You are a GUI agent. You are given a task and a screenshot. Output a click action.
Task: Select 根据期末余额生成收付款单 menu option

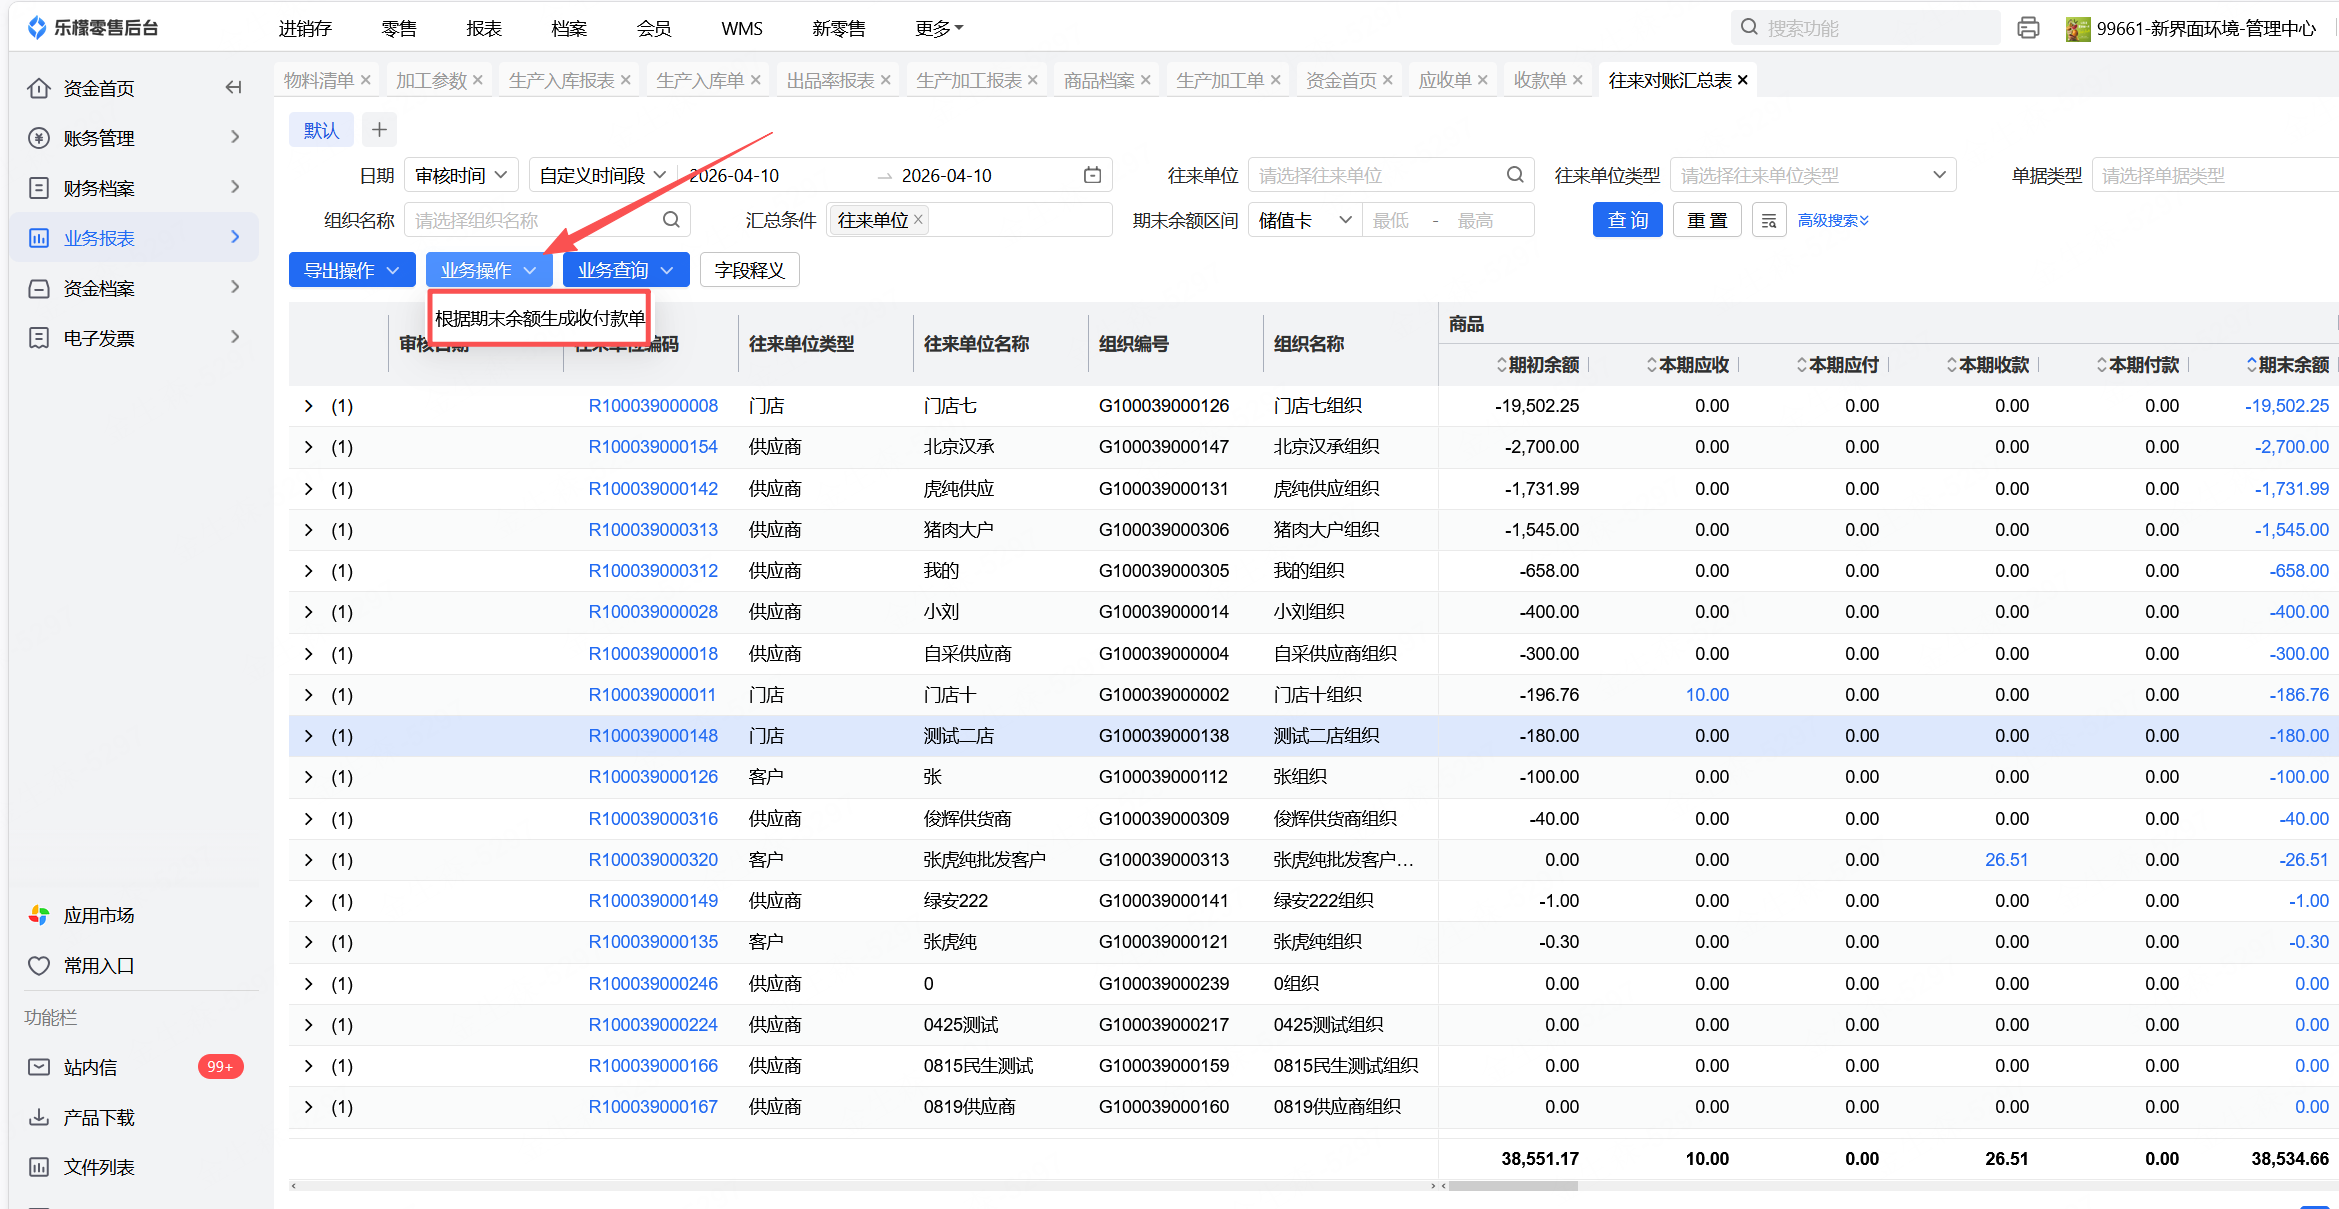click(x=540, y=318)
